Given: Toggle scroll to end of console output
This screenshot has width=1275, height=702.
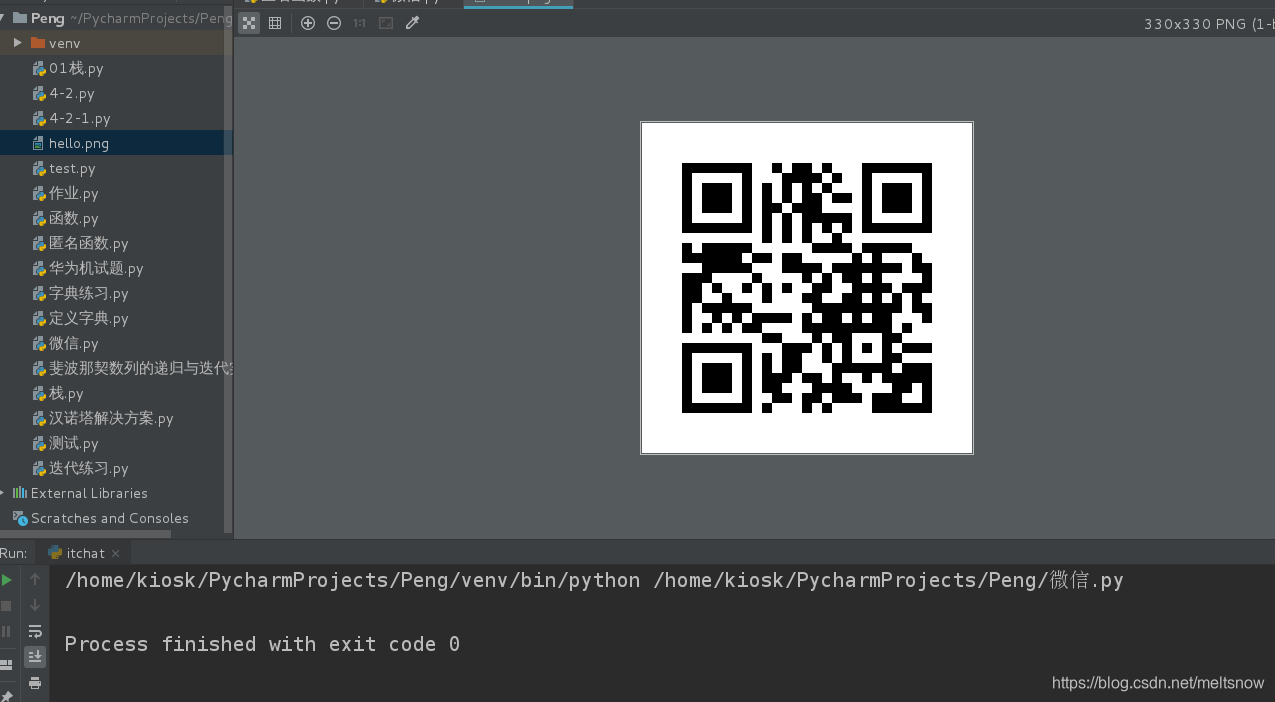Looking at the screenshot, I should click(35, 656).
